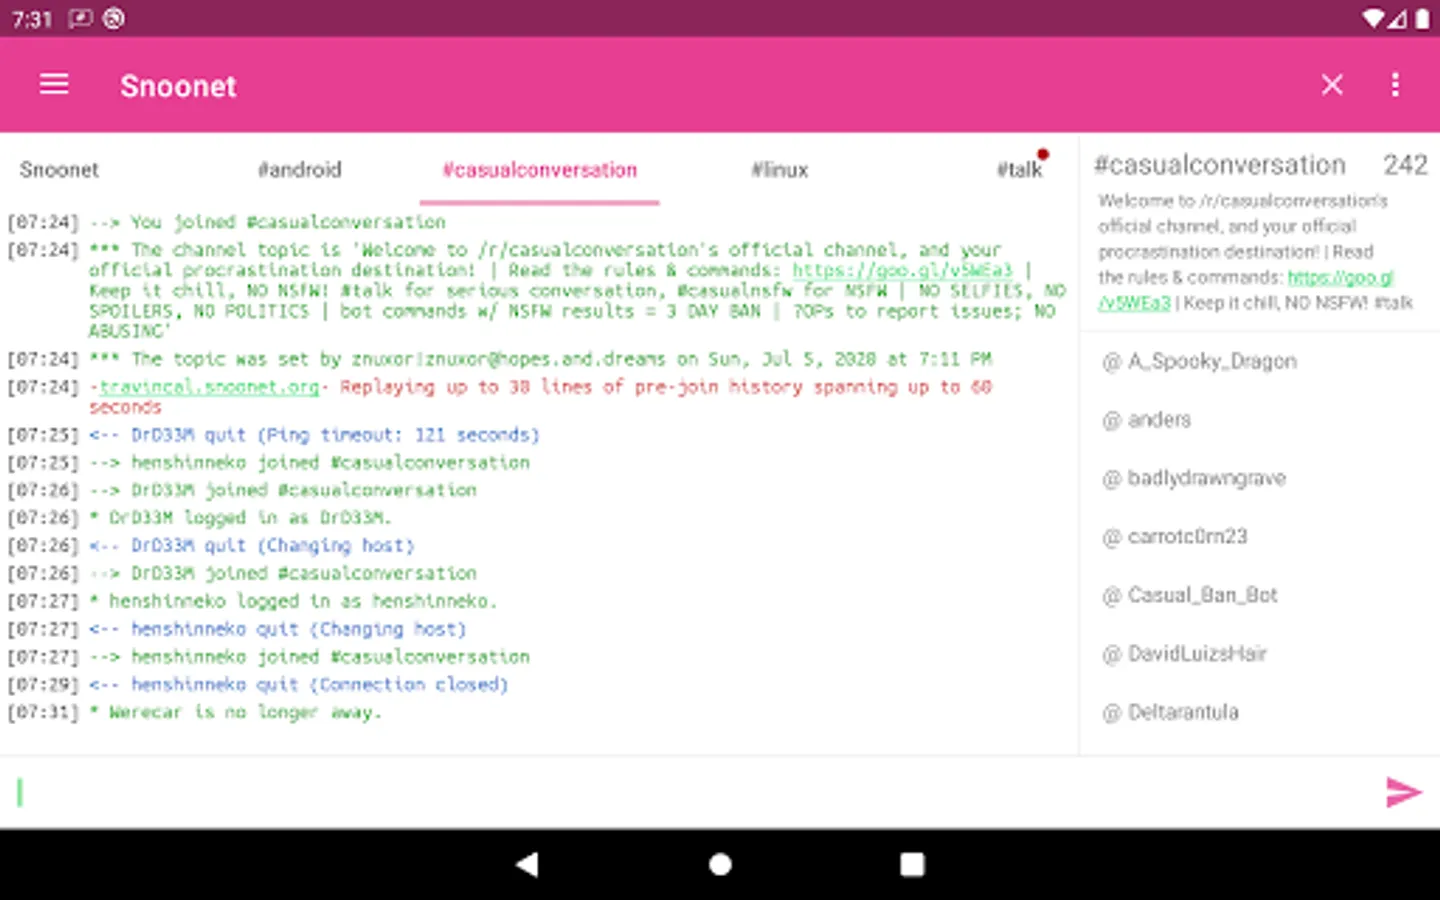This screenshot has height=900, width=1440.
Task: Send message with the arrow icon
Action: [1403, 792]
